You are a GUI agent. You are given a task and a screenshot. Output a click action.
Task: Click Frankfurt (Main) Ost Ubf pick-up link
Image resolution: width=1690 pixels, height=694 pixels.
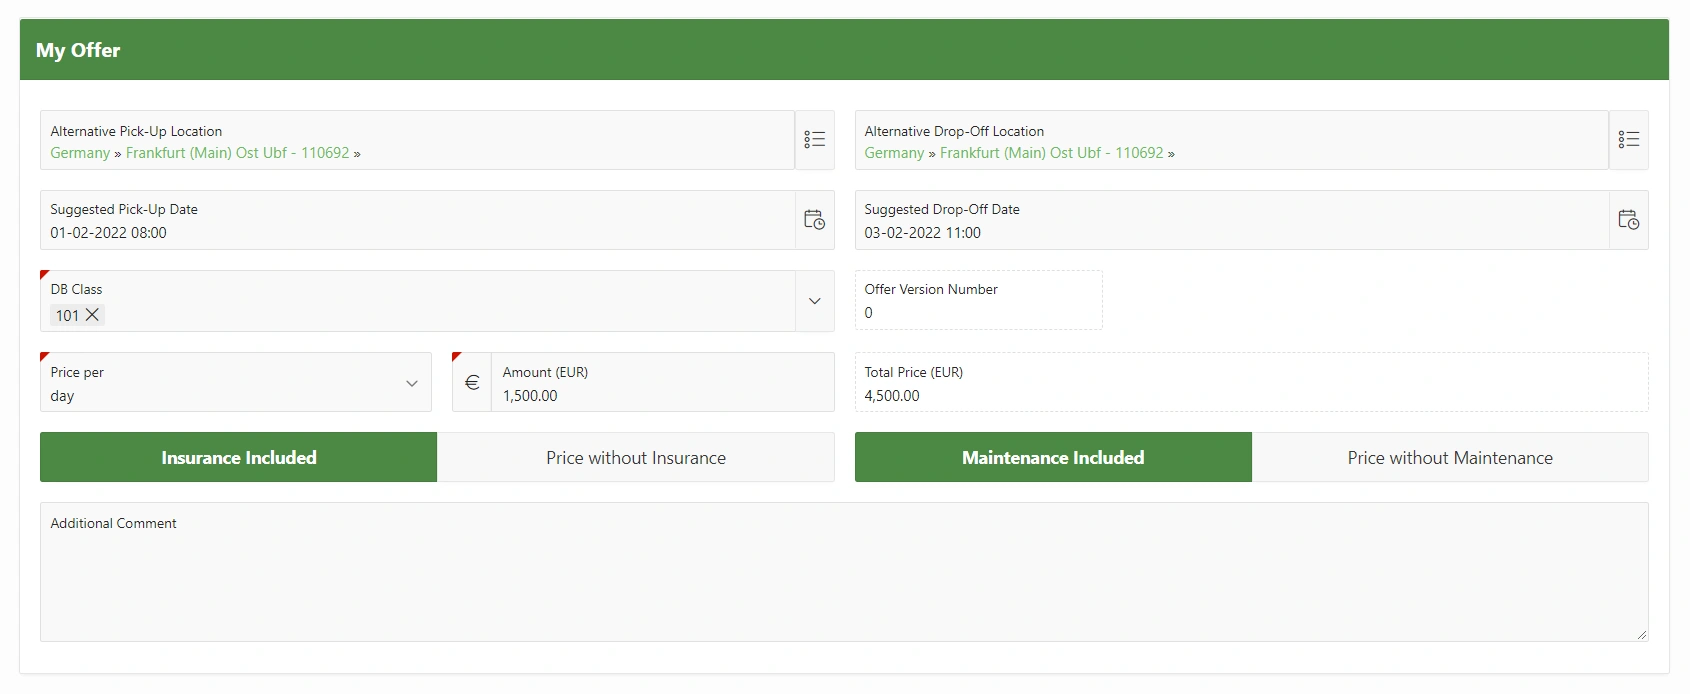click(237, 153)
